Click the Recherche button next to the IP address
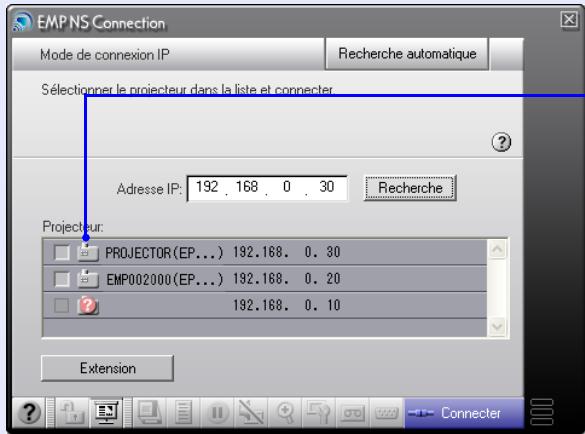 [410, 188]
